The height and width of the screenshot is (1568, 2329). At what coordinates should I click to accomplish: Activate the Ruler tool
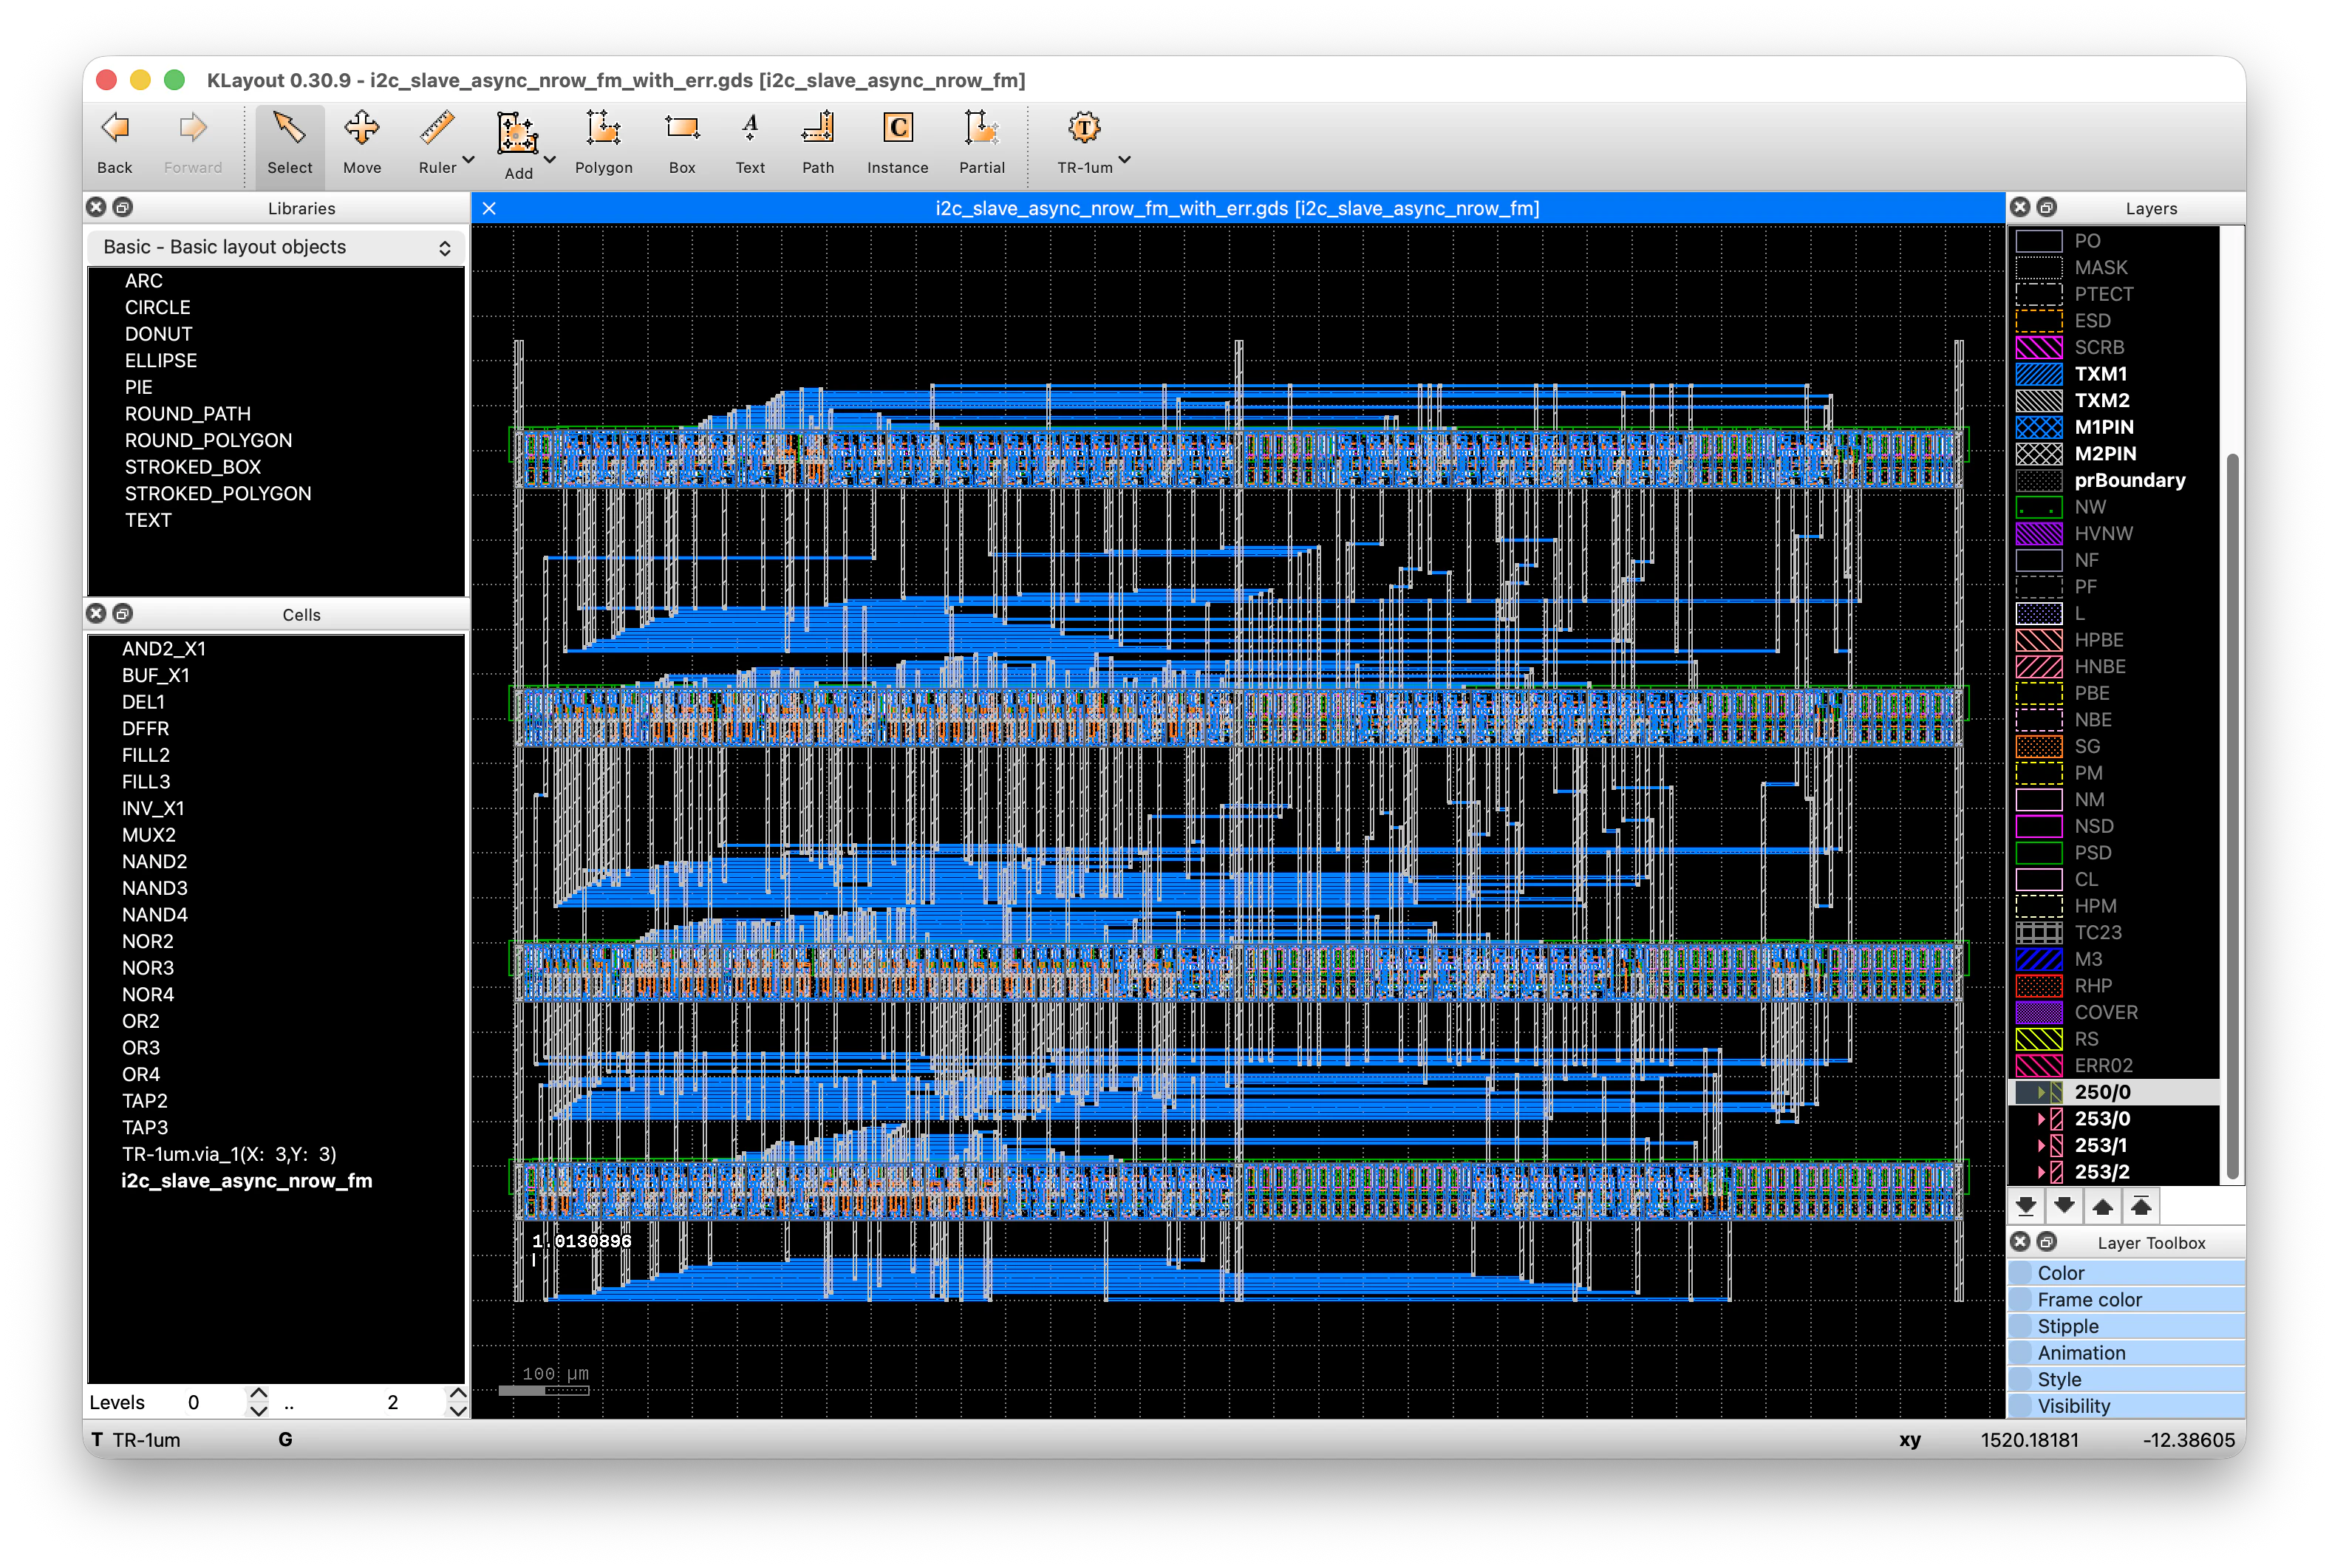pyautogui.click(x=437, y=143)
